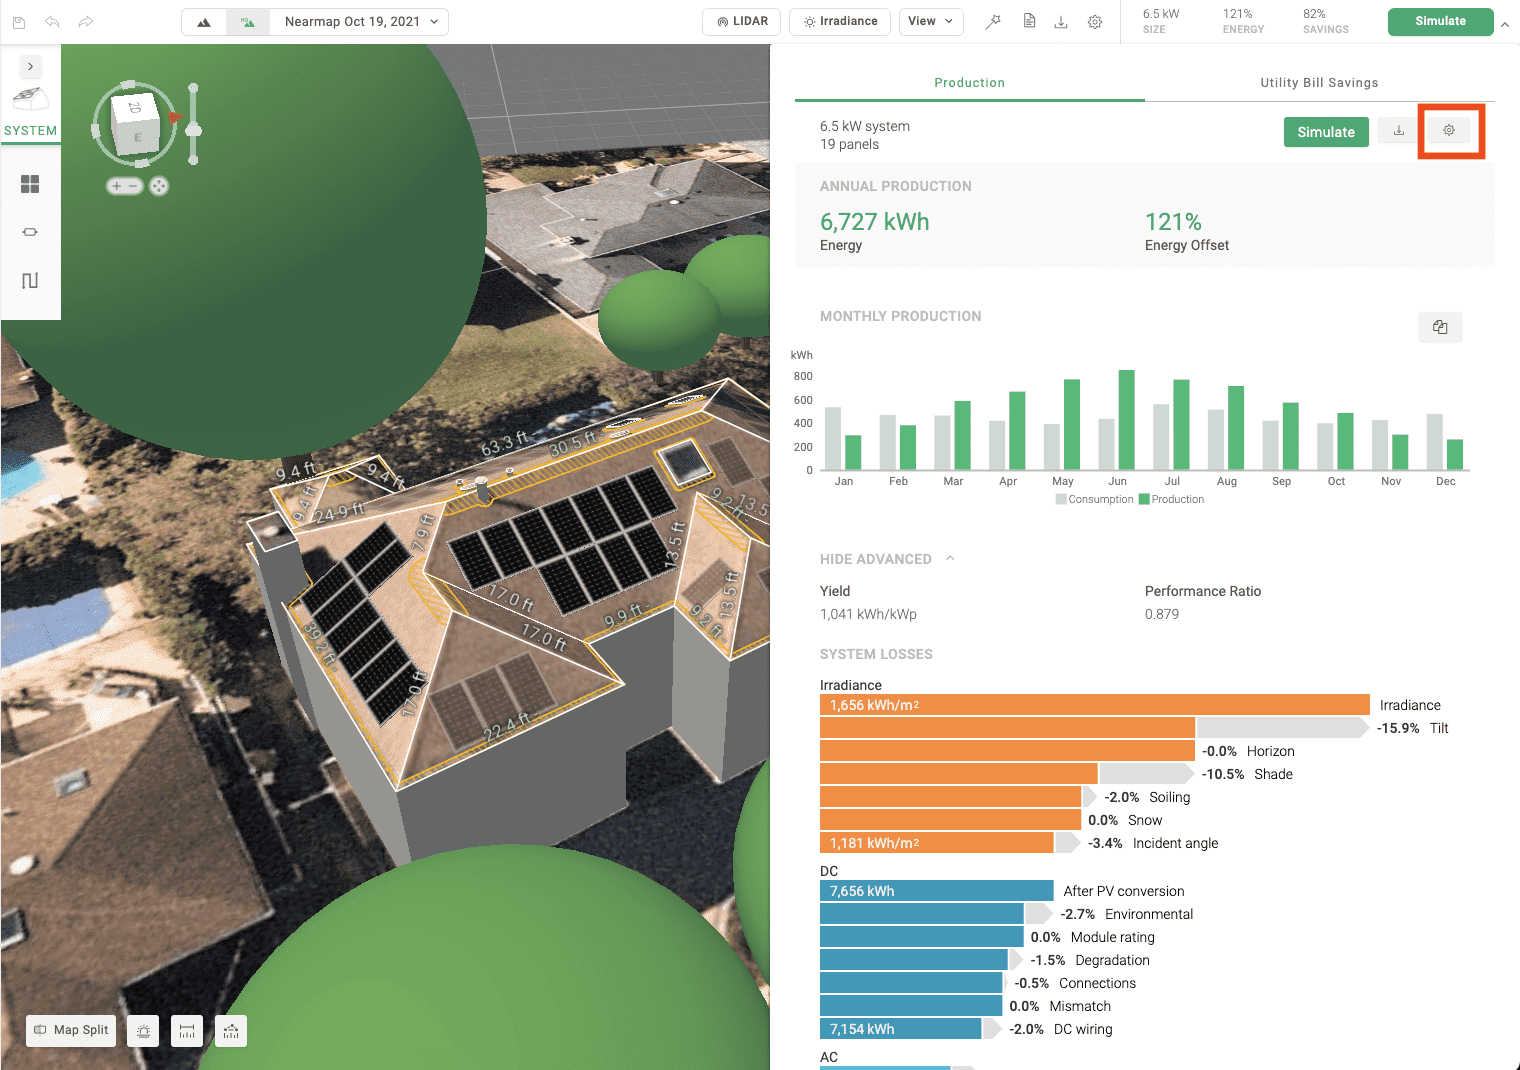This screenshot has height=1070, width=1520.
Task: Undo the last action
Action: [52, 21]
